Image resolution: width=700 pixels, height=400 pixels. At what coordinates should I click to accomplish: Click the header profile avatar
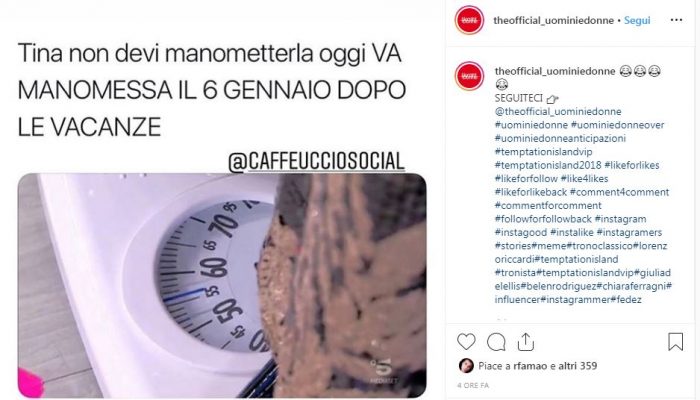(469, 20)
